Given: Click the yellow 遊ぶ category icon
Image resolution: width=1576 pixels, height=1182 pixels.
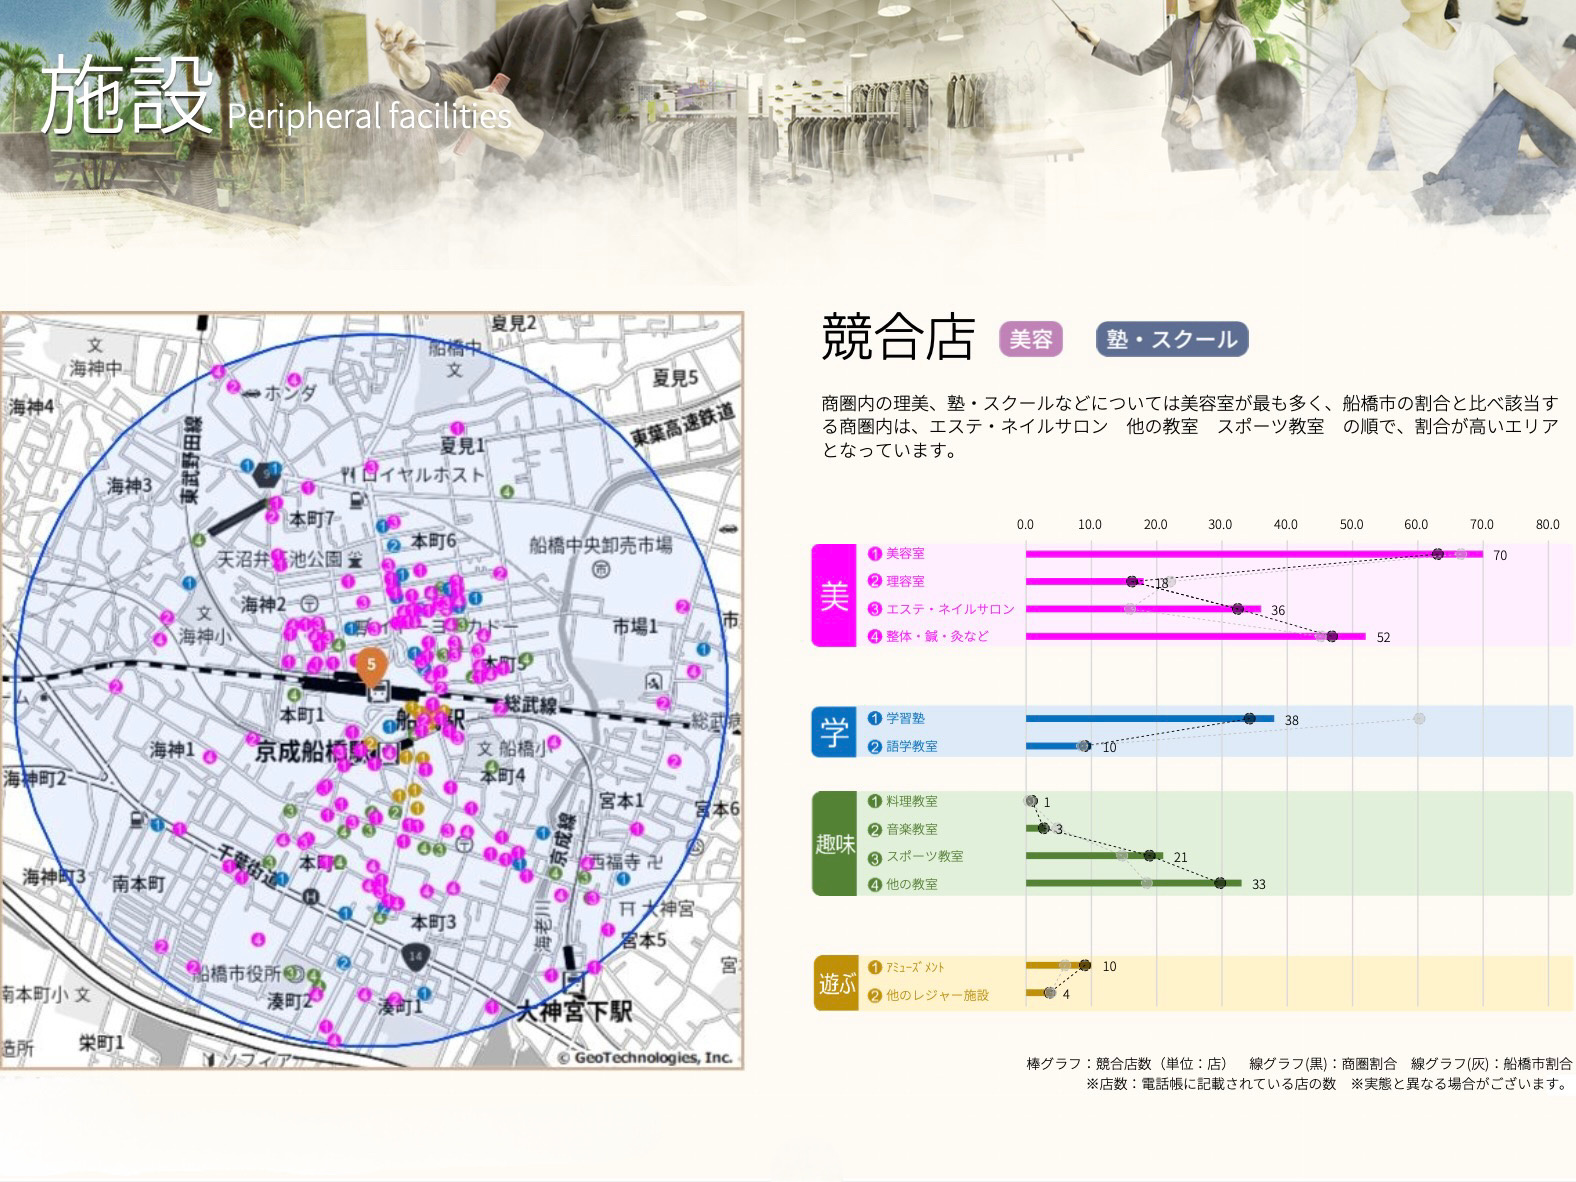Looking at the screenshot, I should point(836,983).
